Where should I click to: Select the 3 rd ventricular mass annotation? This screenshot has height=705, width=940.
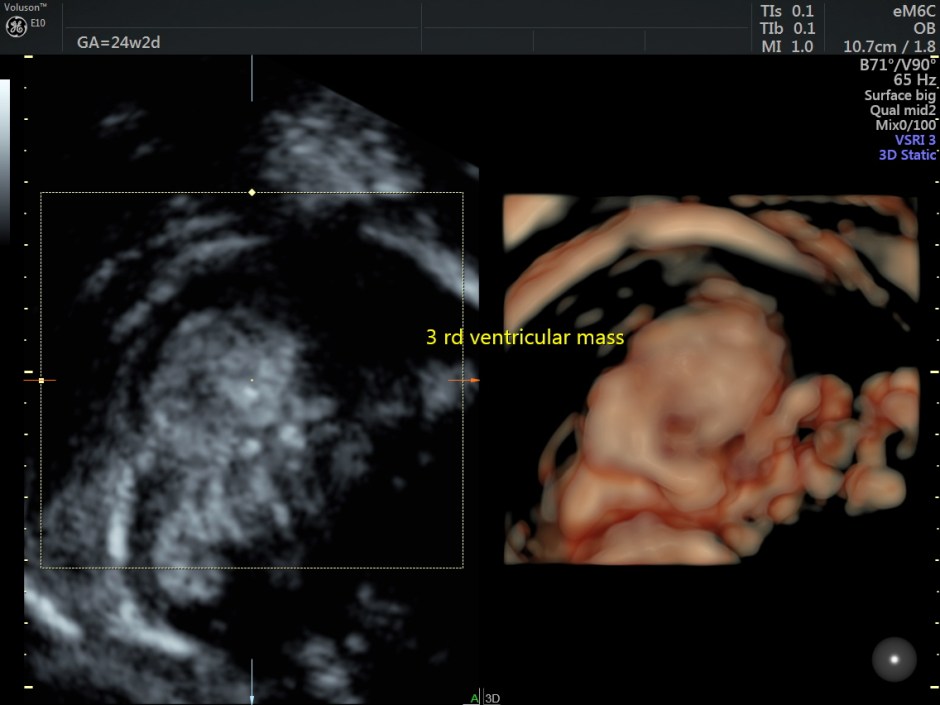(x=525, y=338)
